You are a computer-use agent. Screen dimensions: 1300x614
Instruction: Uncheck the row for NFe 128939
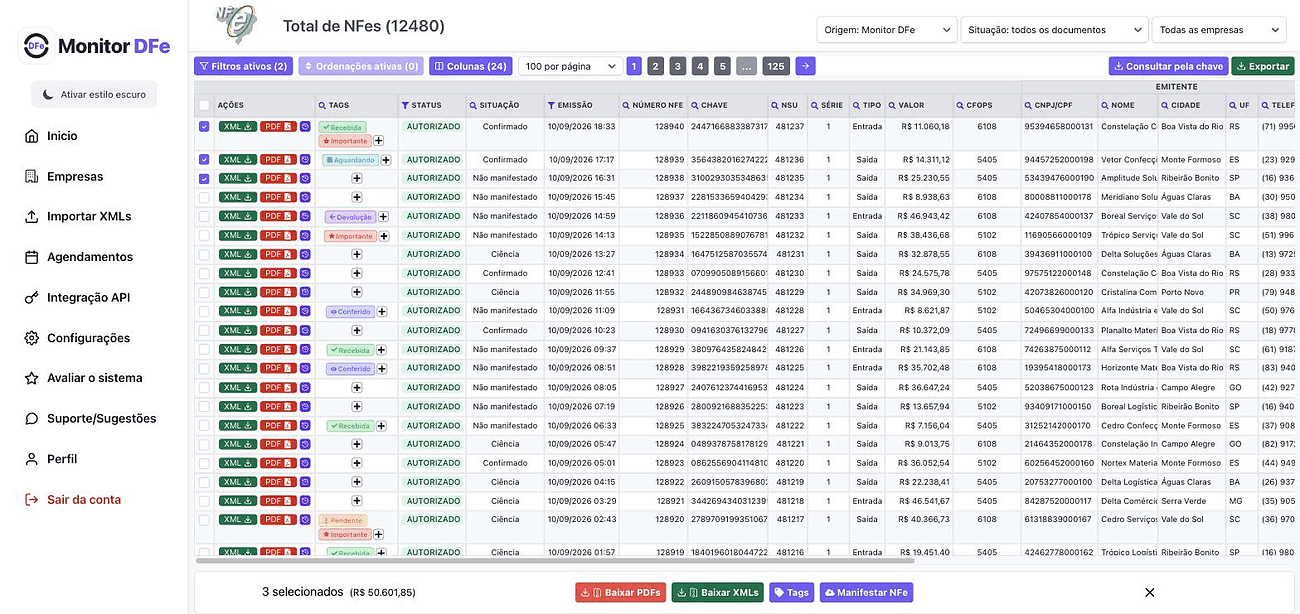[204, 159]
